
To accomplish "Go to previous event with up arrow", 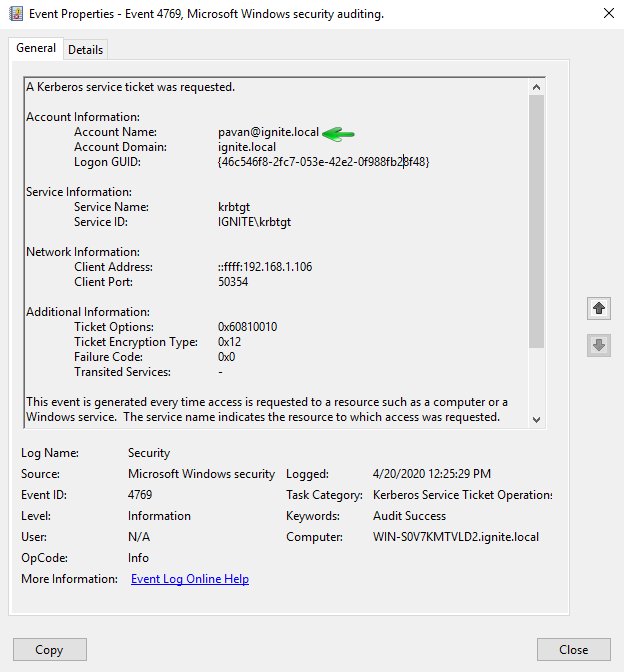I will pos(599,308).
